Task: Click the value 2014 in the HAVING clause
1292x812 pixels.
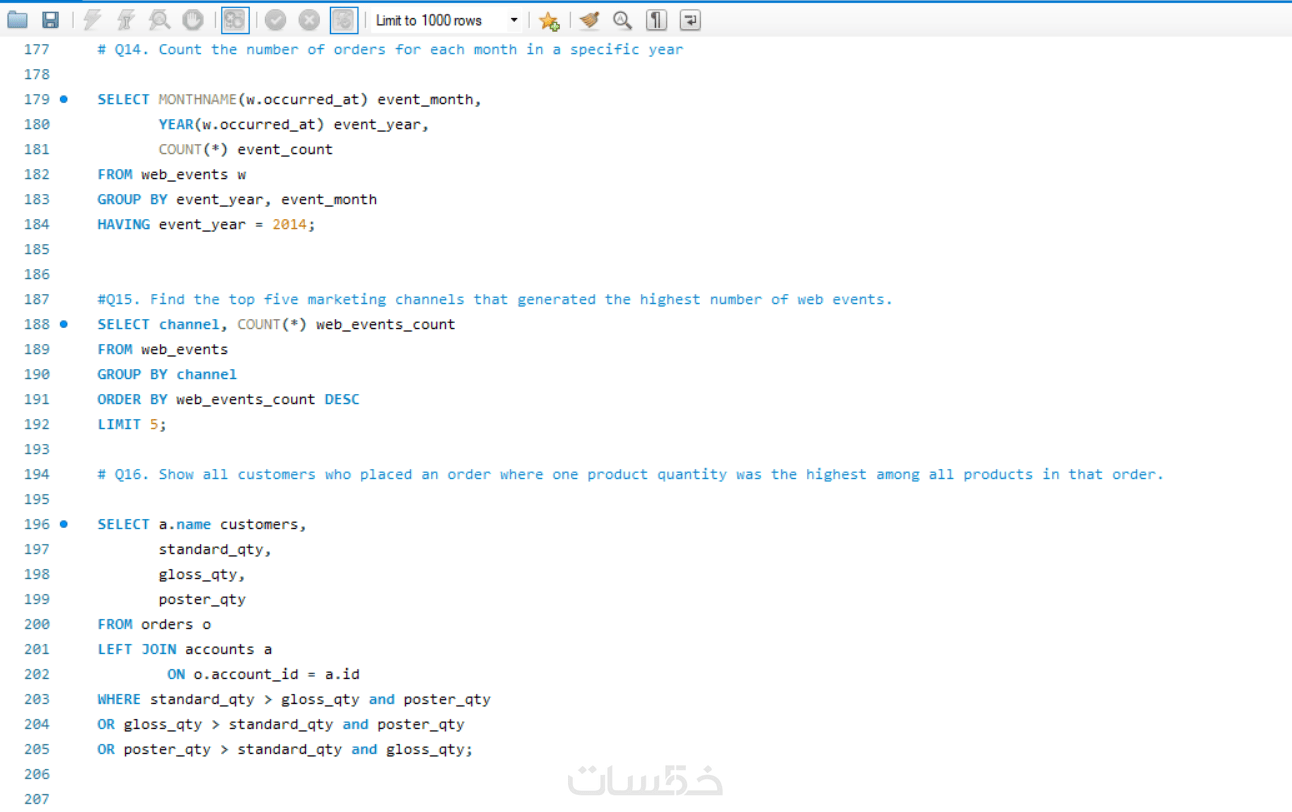Action: coord(290,224)
